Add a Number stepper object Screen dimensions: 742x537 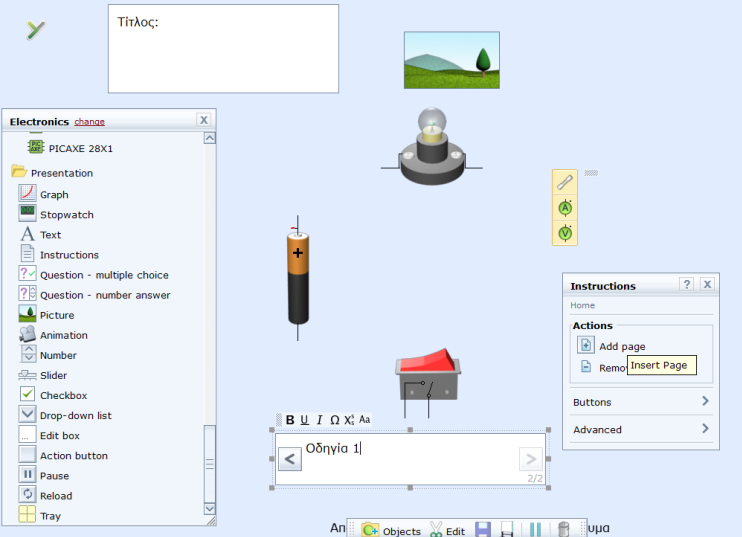(47, 355)
